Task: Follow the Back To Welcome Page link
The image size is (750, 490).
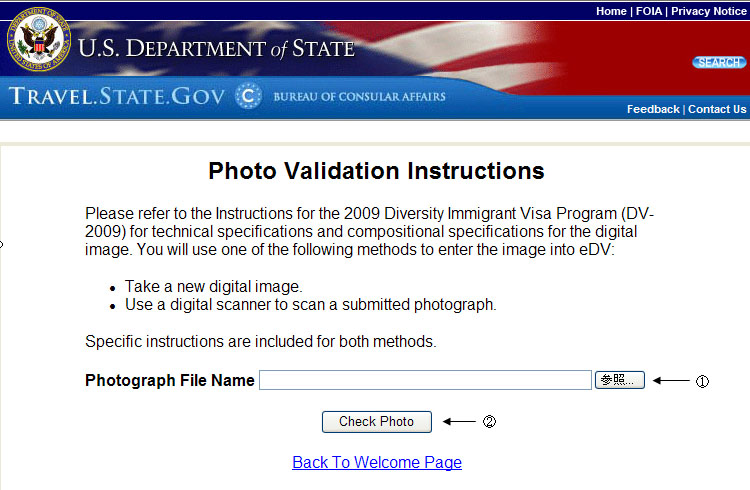Action: [x=377, y=462]
